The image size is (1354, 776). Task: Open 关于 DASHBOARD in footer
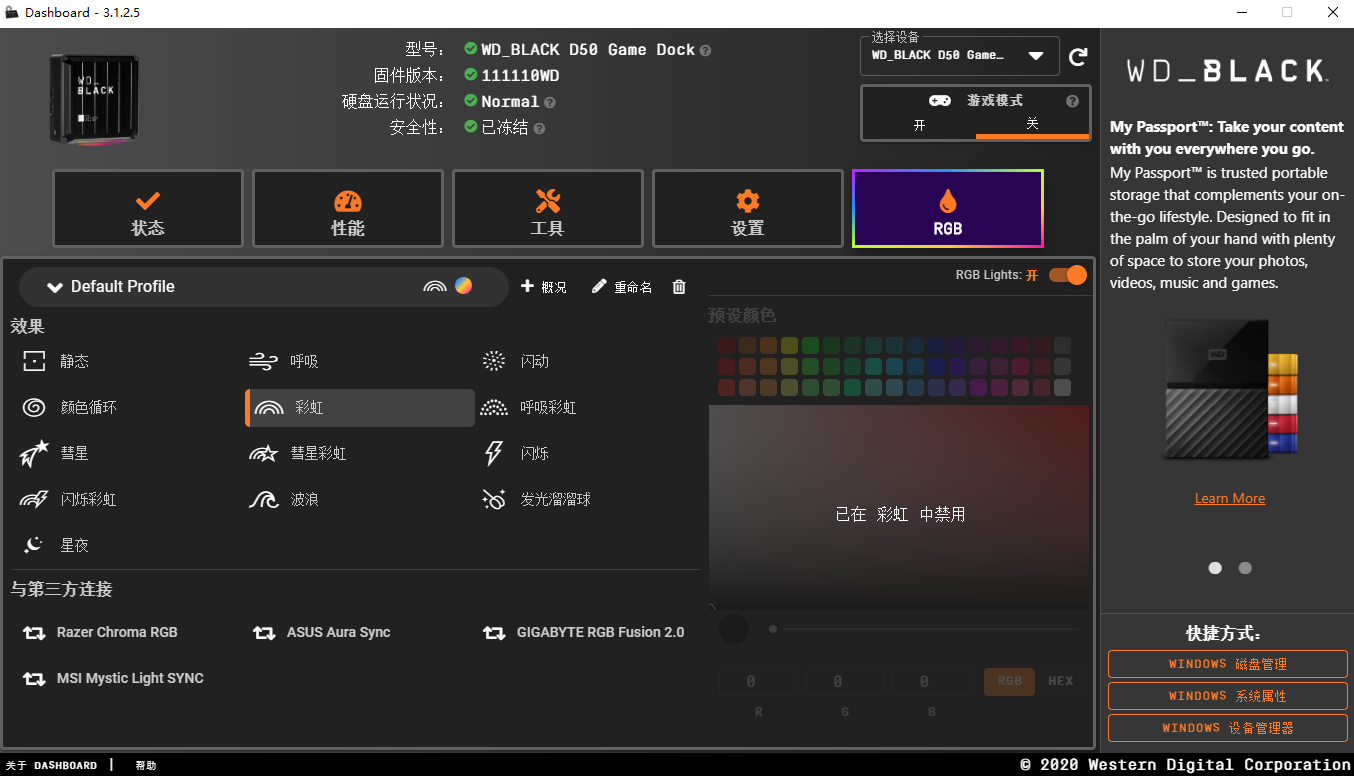pos(51,765)
